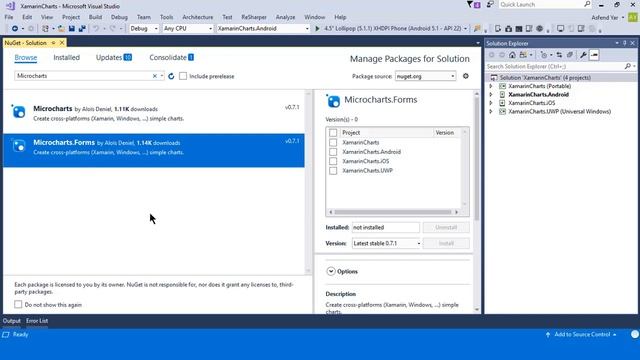Image resolution: width=640 pixels, height=360 pixels.
Task: Open the Debug configuration dropdown
Action: 144,29
